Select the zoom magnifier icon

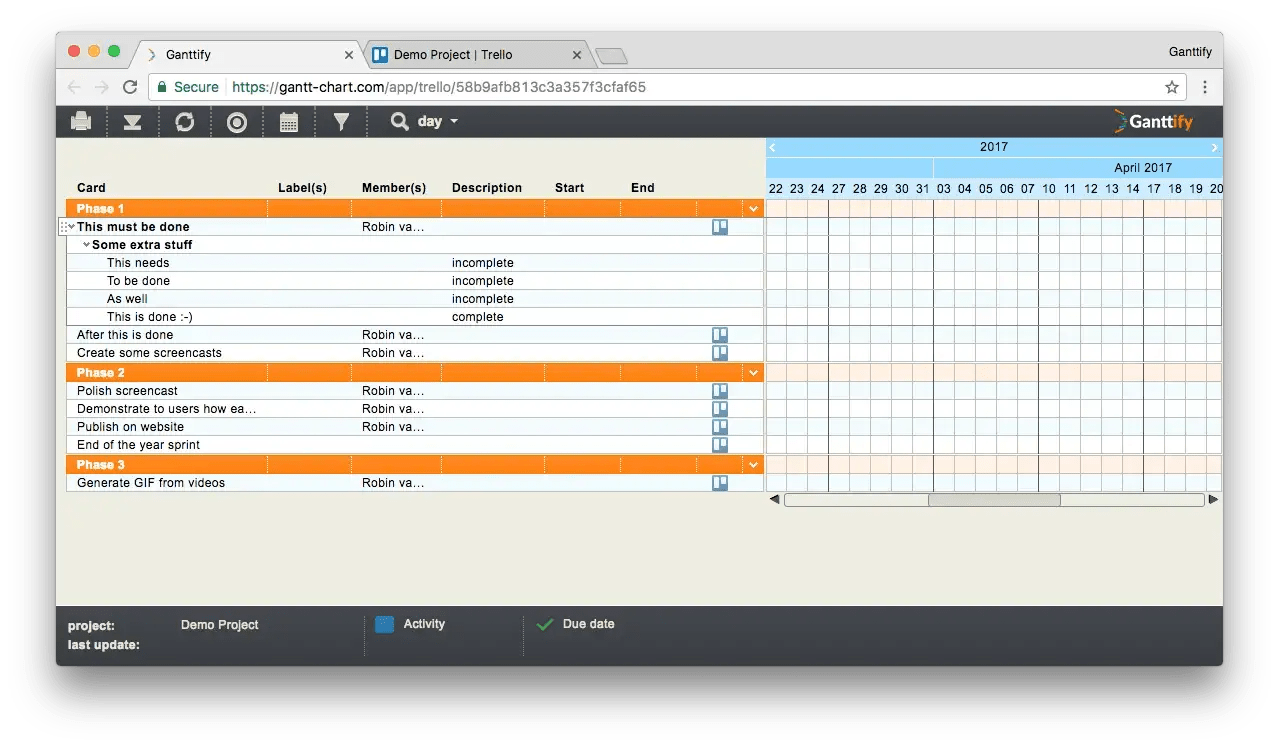(398, 121)
